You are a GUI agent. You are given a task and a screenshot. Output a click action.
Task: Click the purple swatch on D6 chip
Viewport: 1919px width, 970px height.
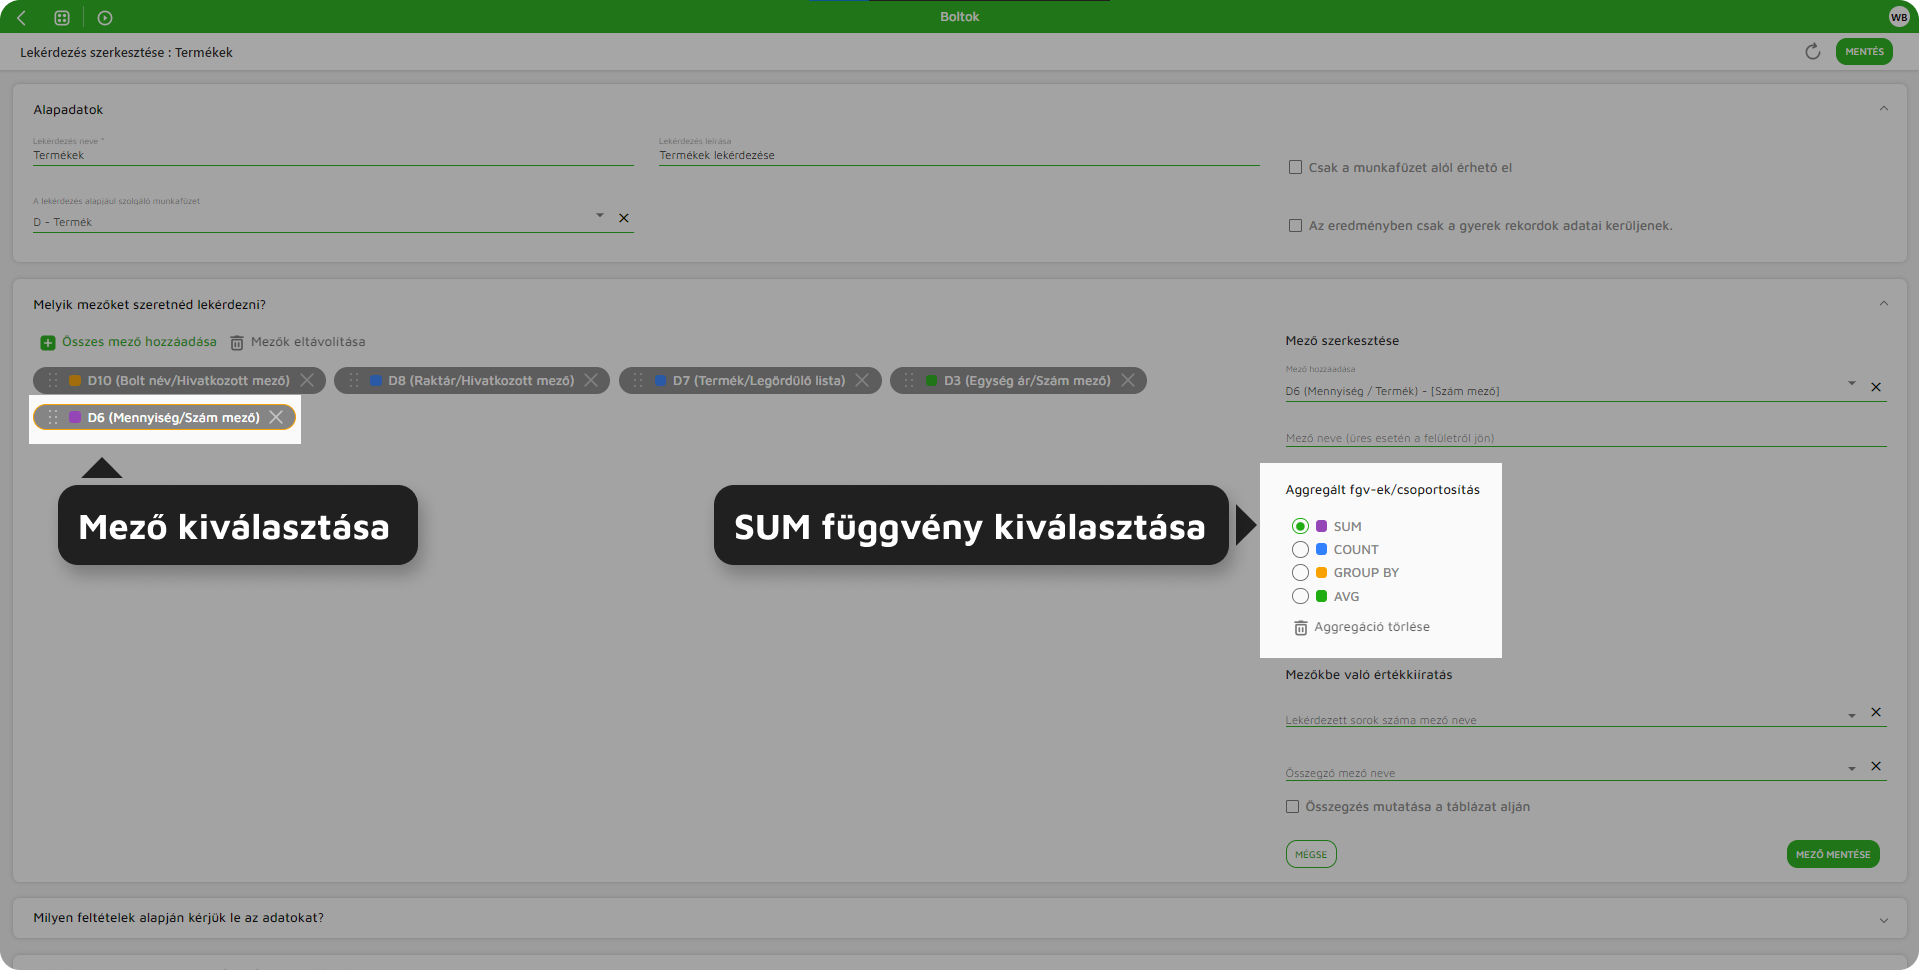[75, 417]
